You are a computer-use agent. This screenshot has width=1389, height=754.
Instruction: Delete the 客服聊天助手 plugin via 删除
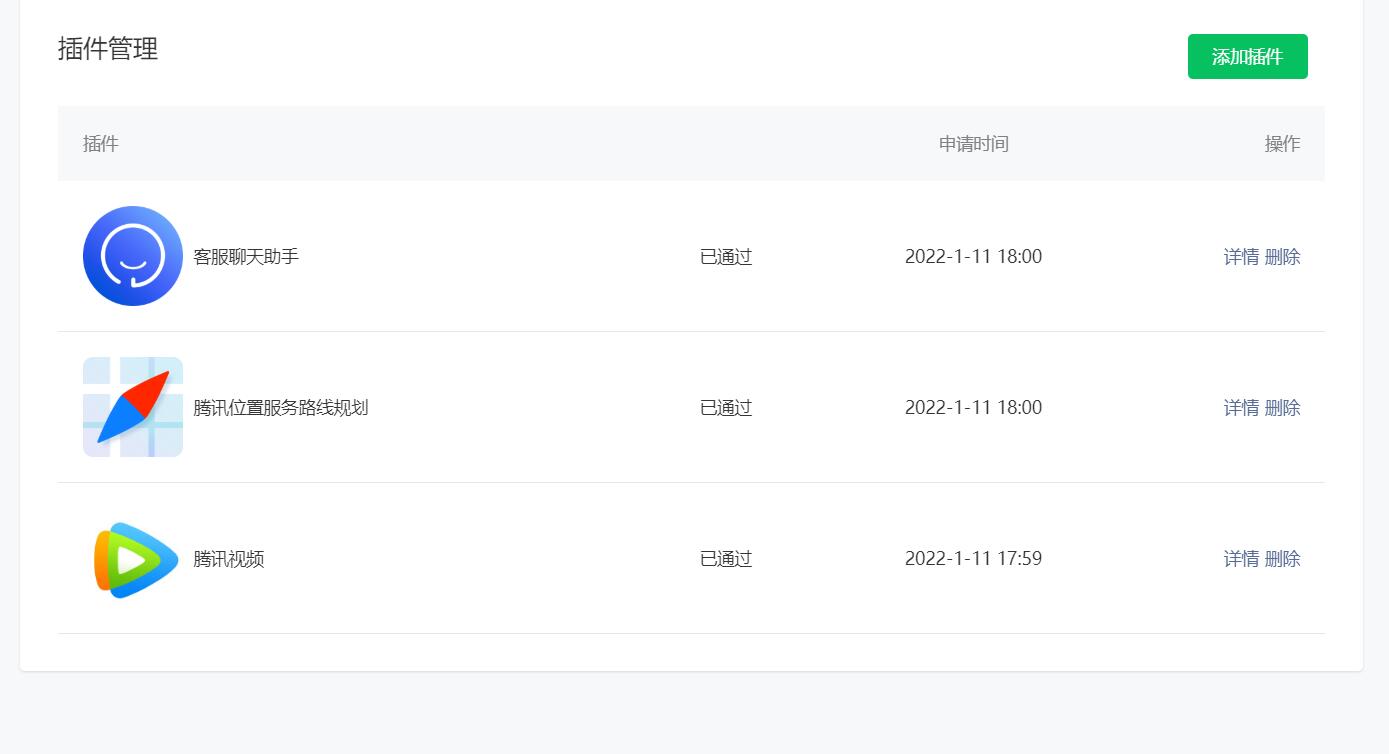coord(1283,257)
